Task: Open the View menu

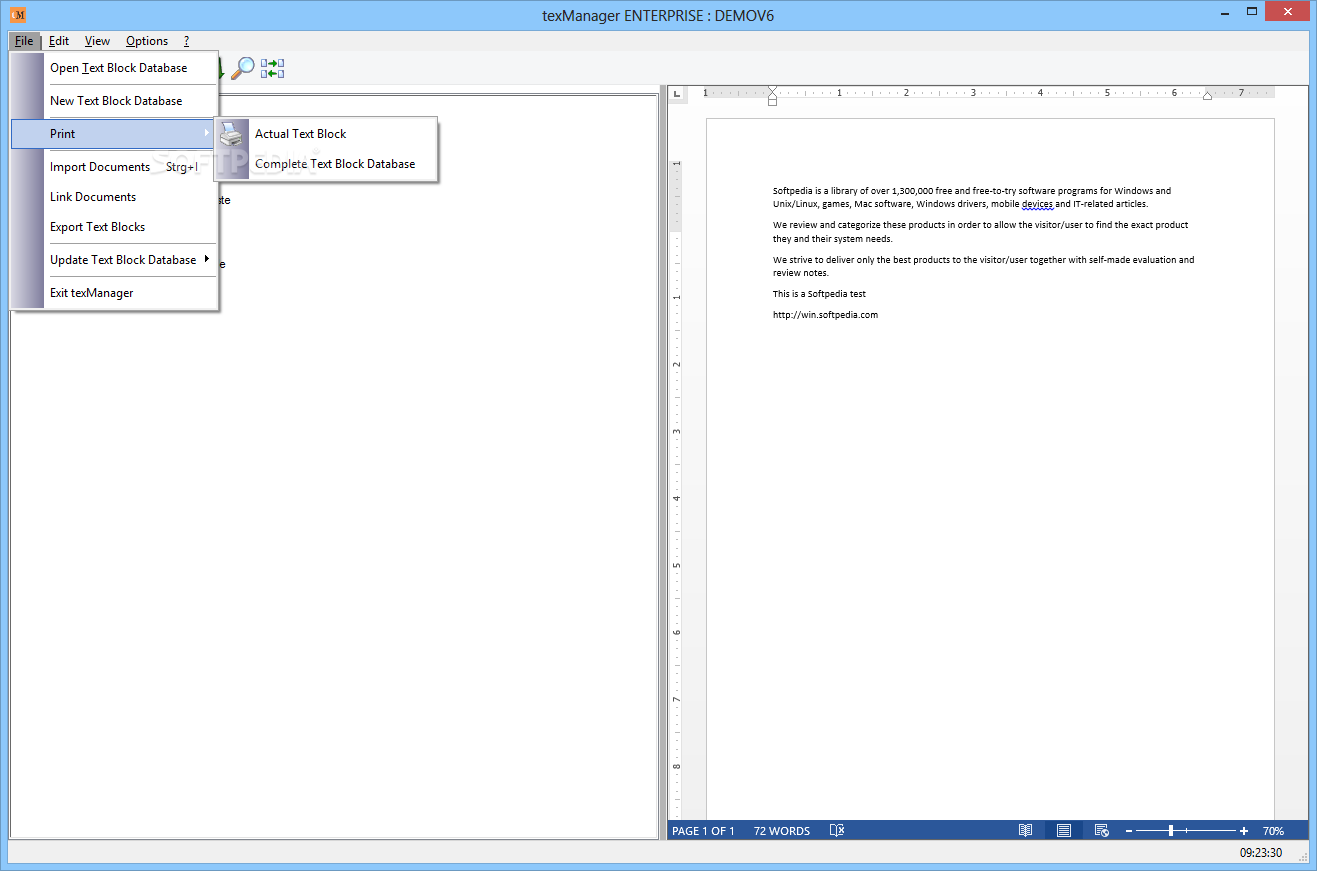Action: (97, 41)
